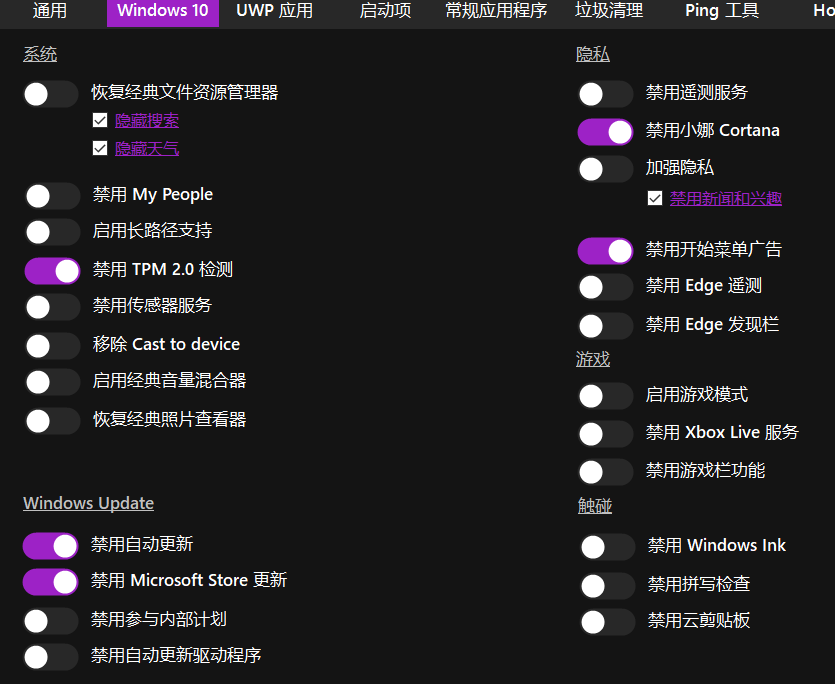Screen dimensions: 835x684
Task: Switch to the 通用 tab
Action: pos(50,13)
